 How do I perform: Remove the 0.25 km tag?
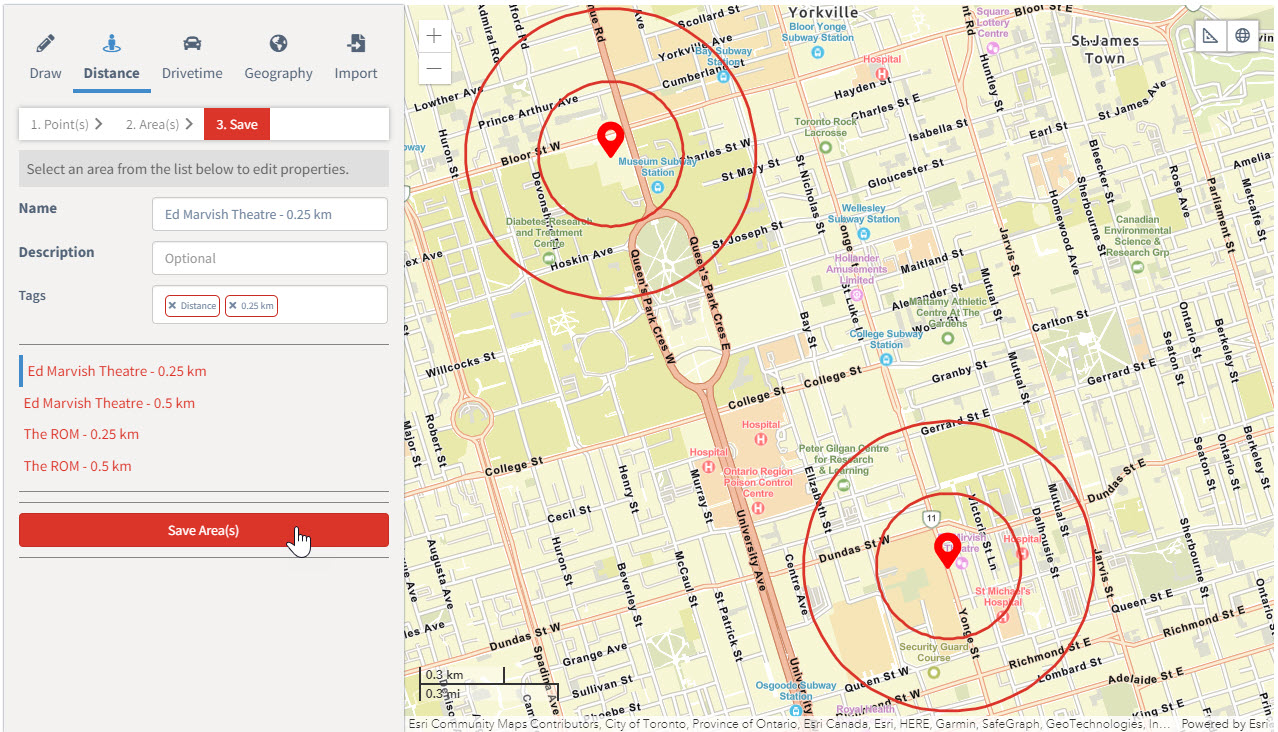click(x=232, y=306)
